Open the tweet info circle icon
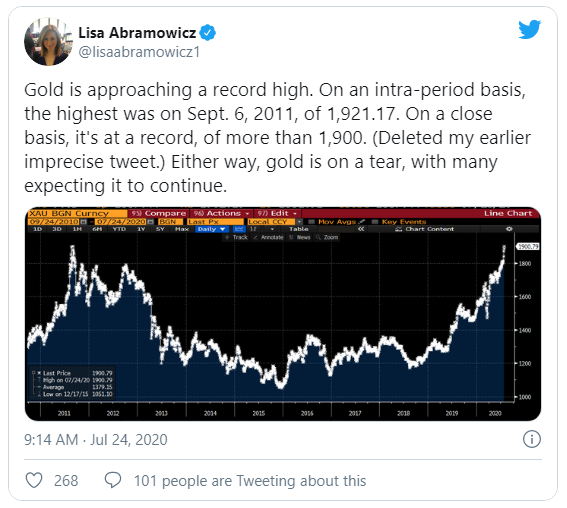Image resolution: width=567 pixels, height=508 pixels. click(532, 439)
